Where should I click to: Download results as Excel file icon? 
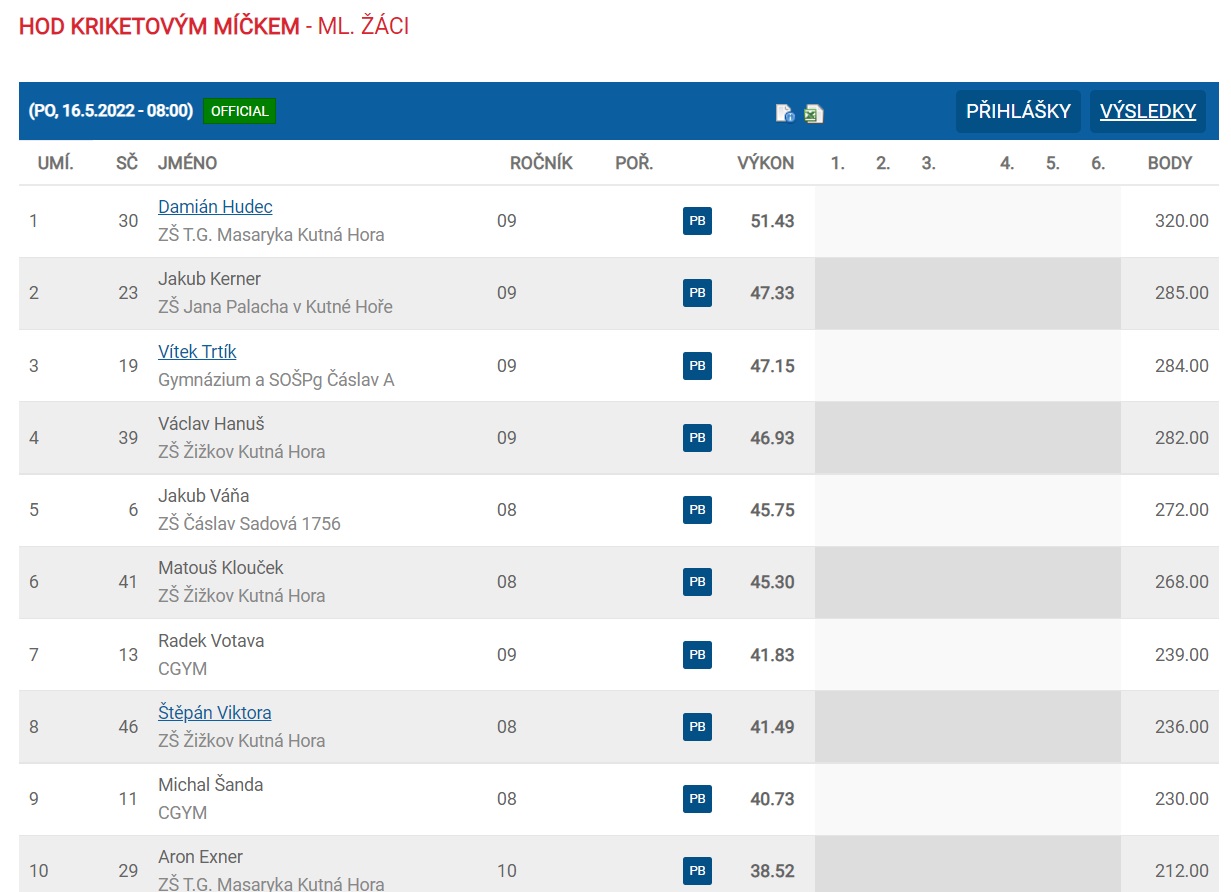point(814,113)
